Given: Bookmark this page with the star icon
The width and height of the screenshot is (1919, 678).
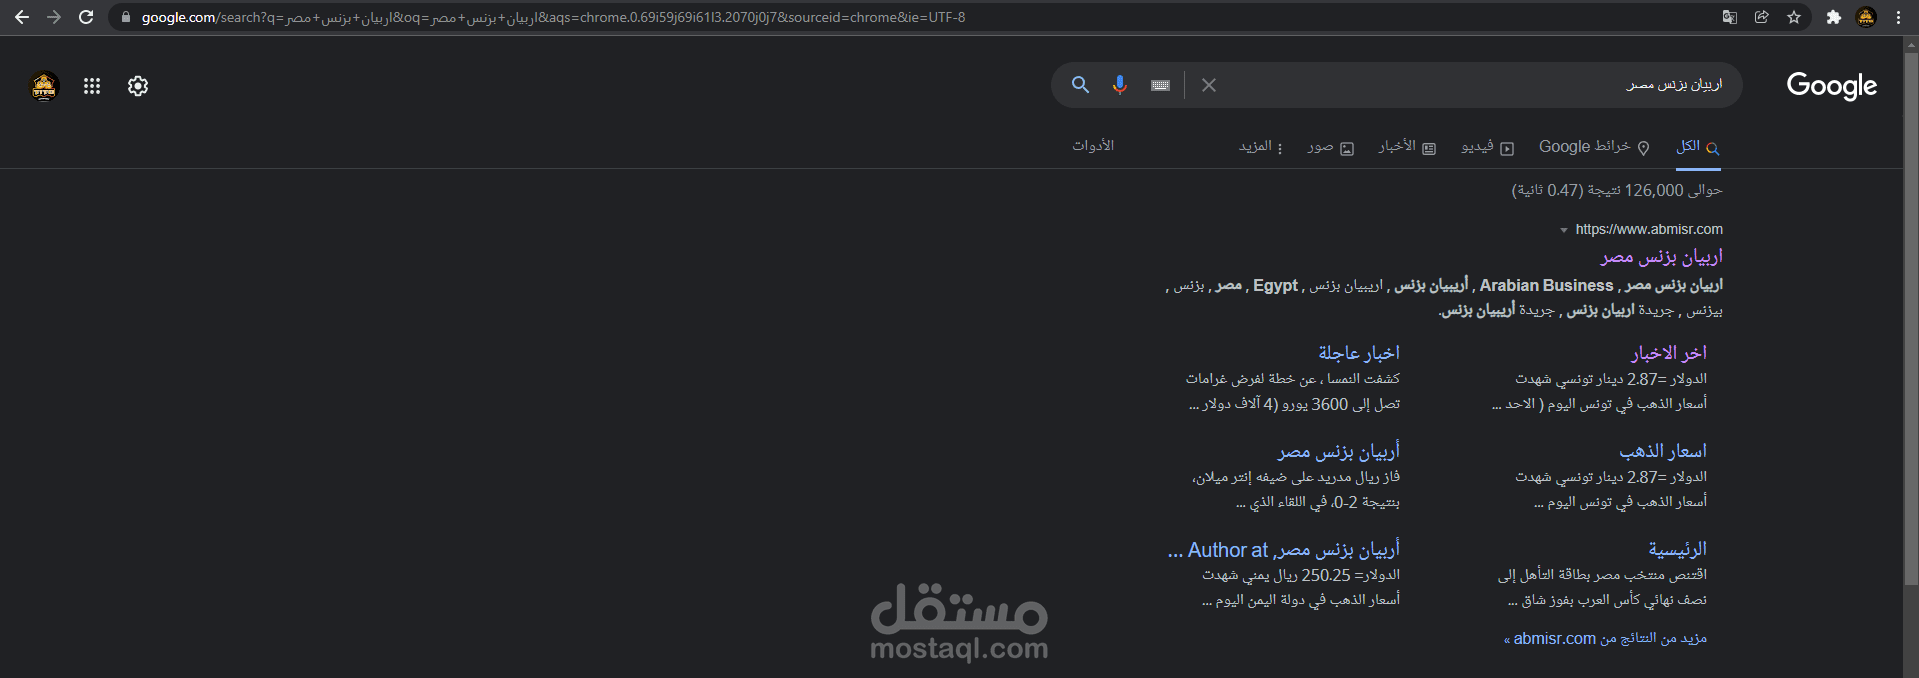Looking at the screenshot, I should 1794,17.
